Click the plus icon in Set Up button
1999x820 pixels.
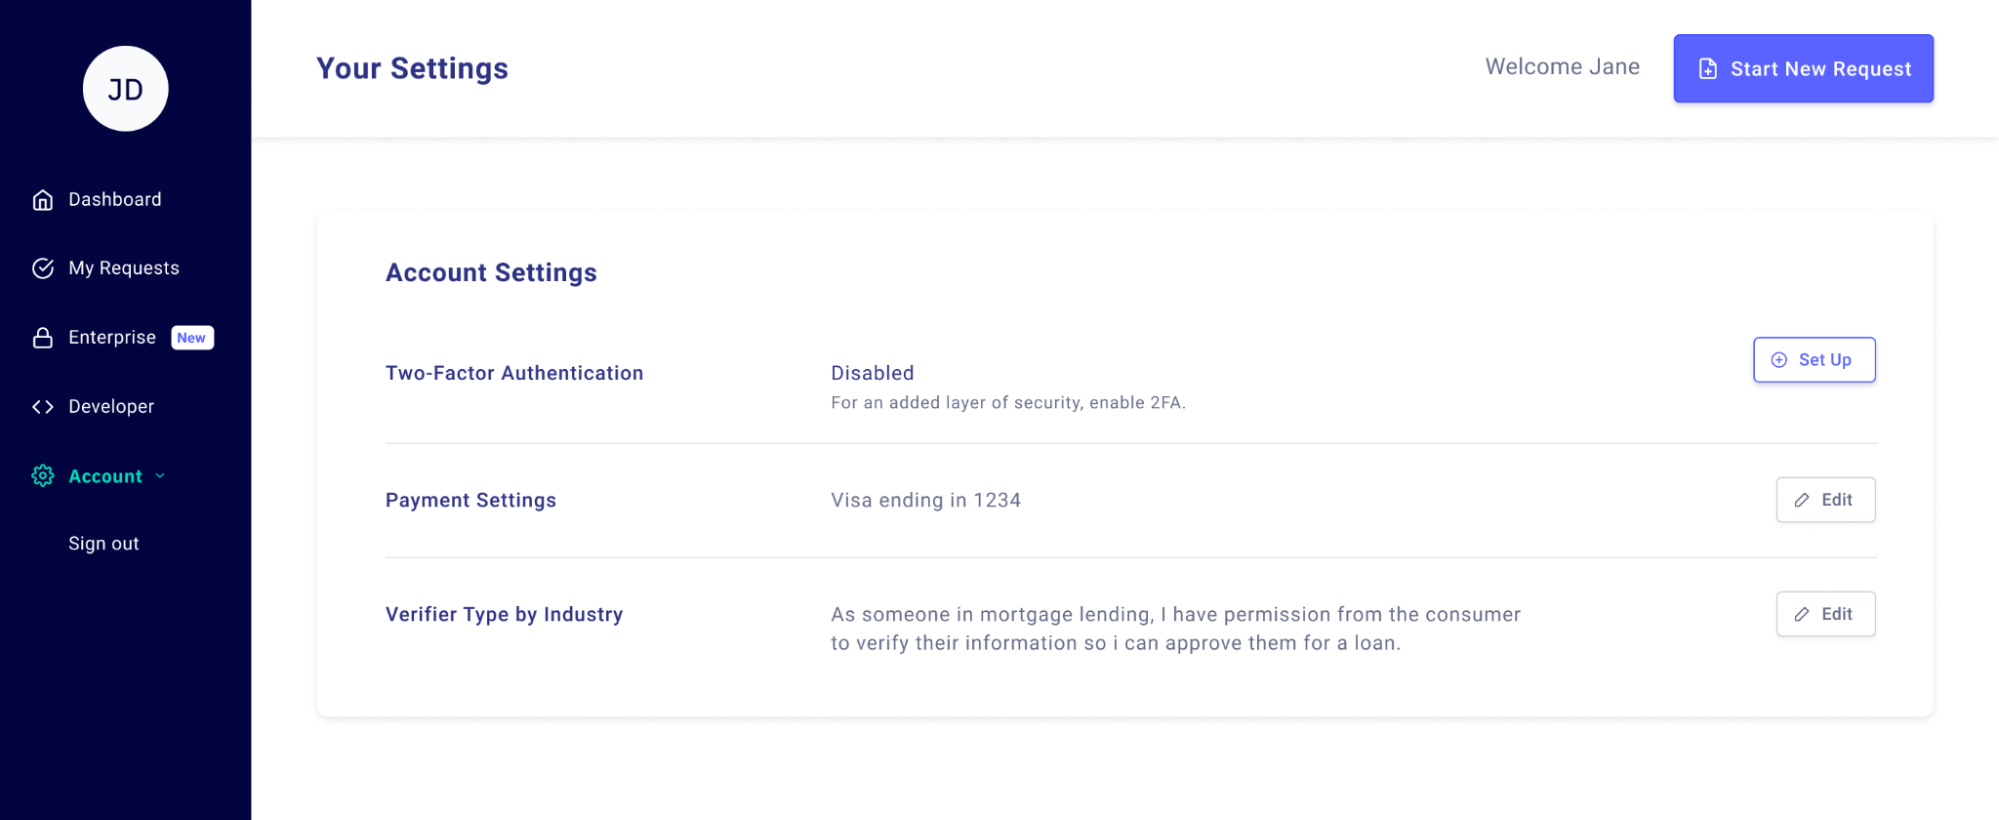1779,360
